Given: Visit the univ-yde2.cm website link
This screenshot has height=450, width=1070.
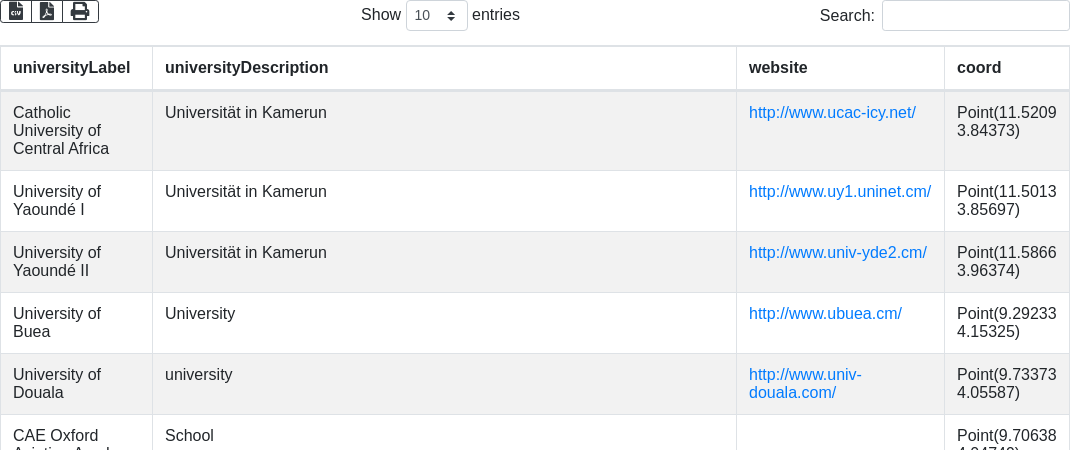Looking at the screenshot, I should 837,253.
